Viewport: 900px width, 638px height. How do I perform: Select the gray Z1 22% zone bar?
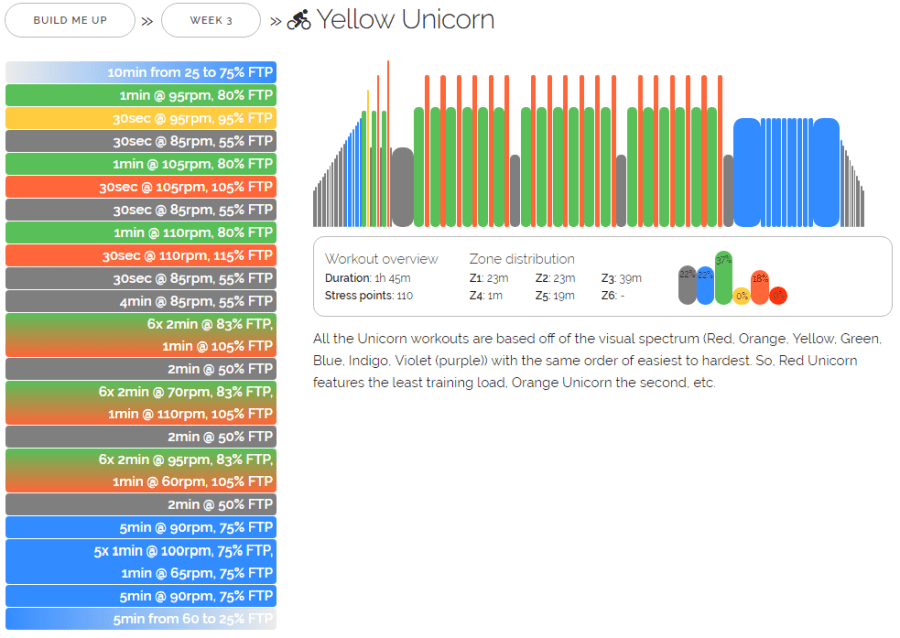(687, 286)
